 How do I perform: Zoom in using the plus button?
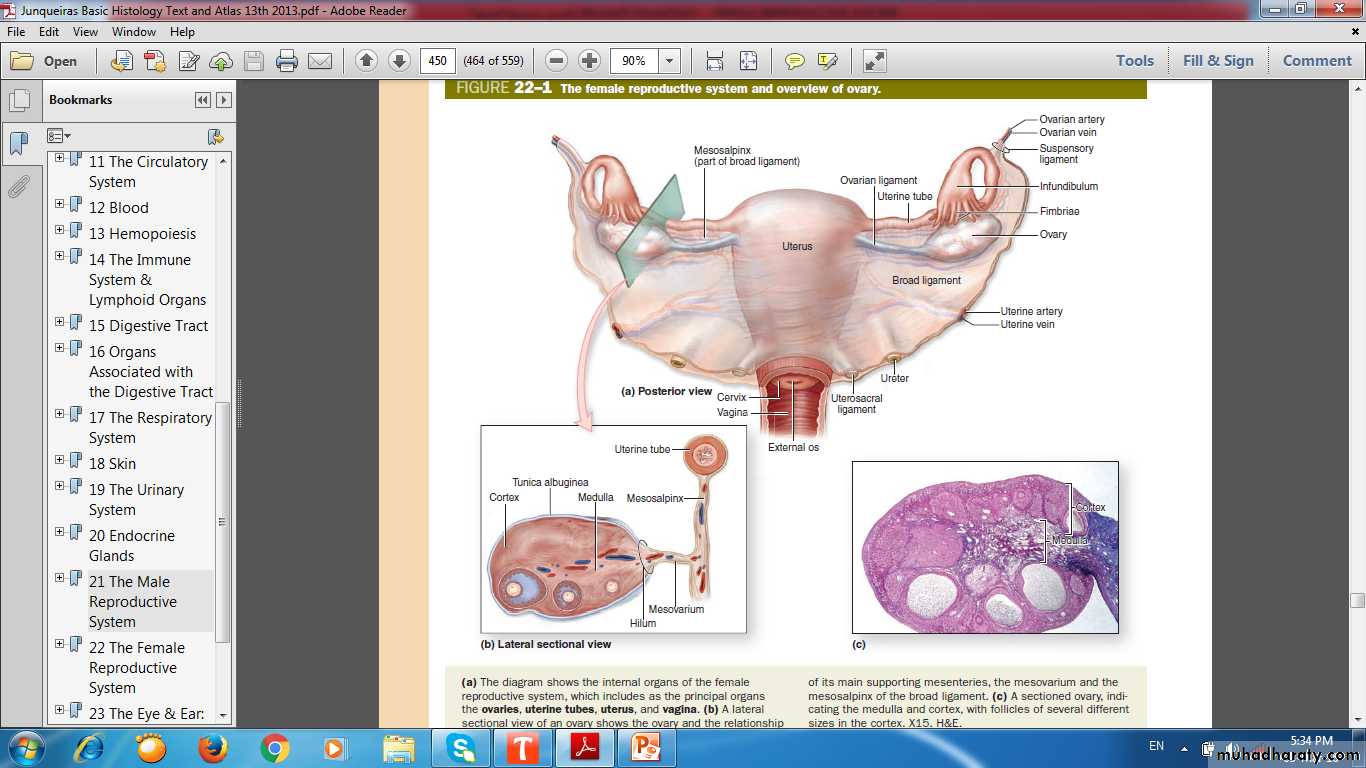tap(590, 61)
